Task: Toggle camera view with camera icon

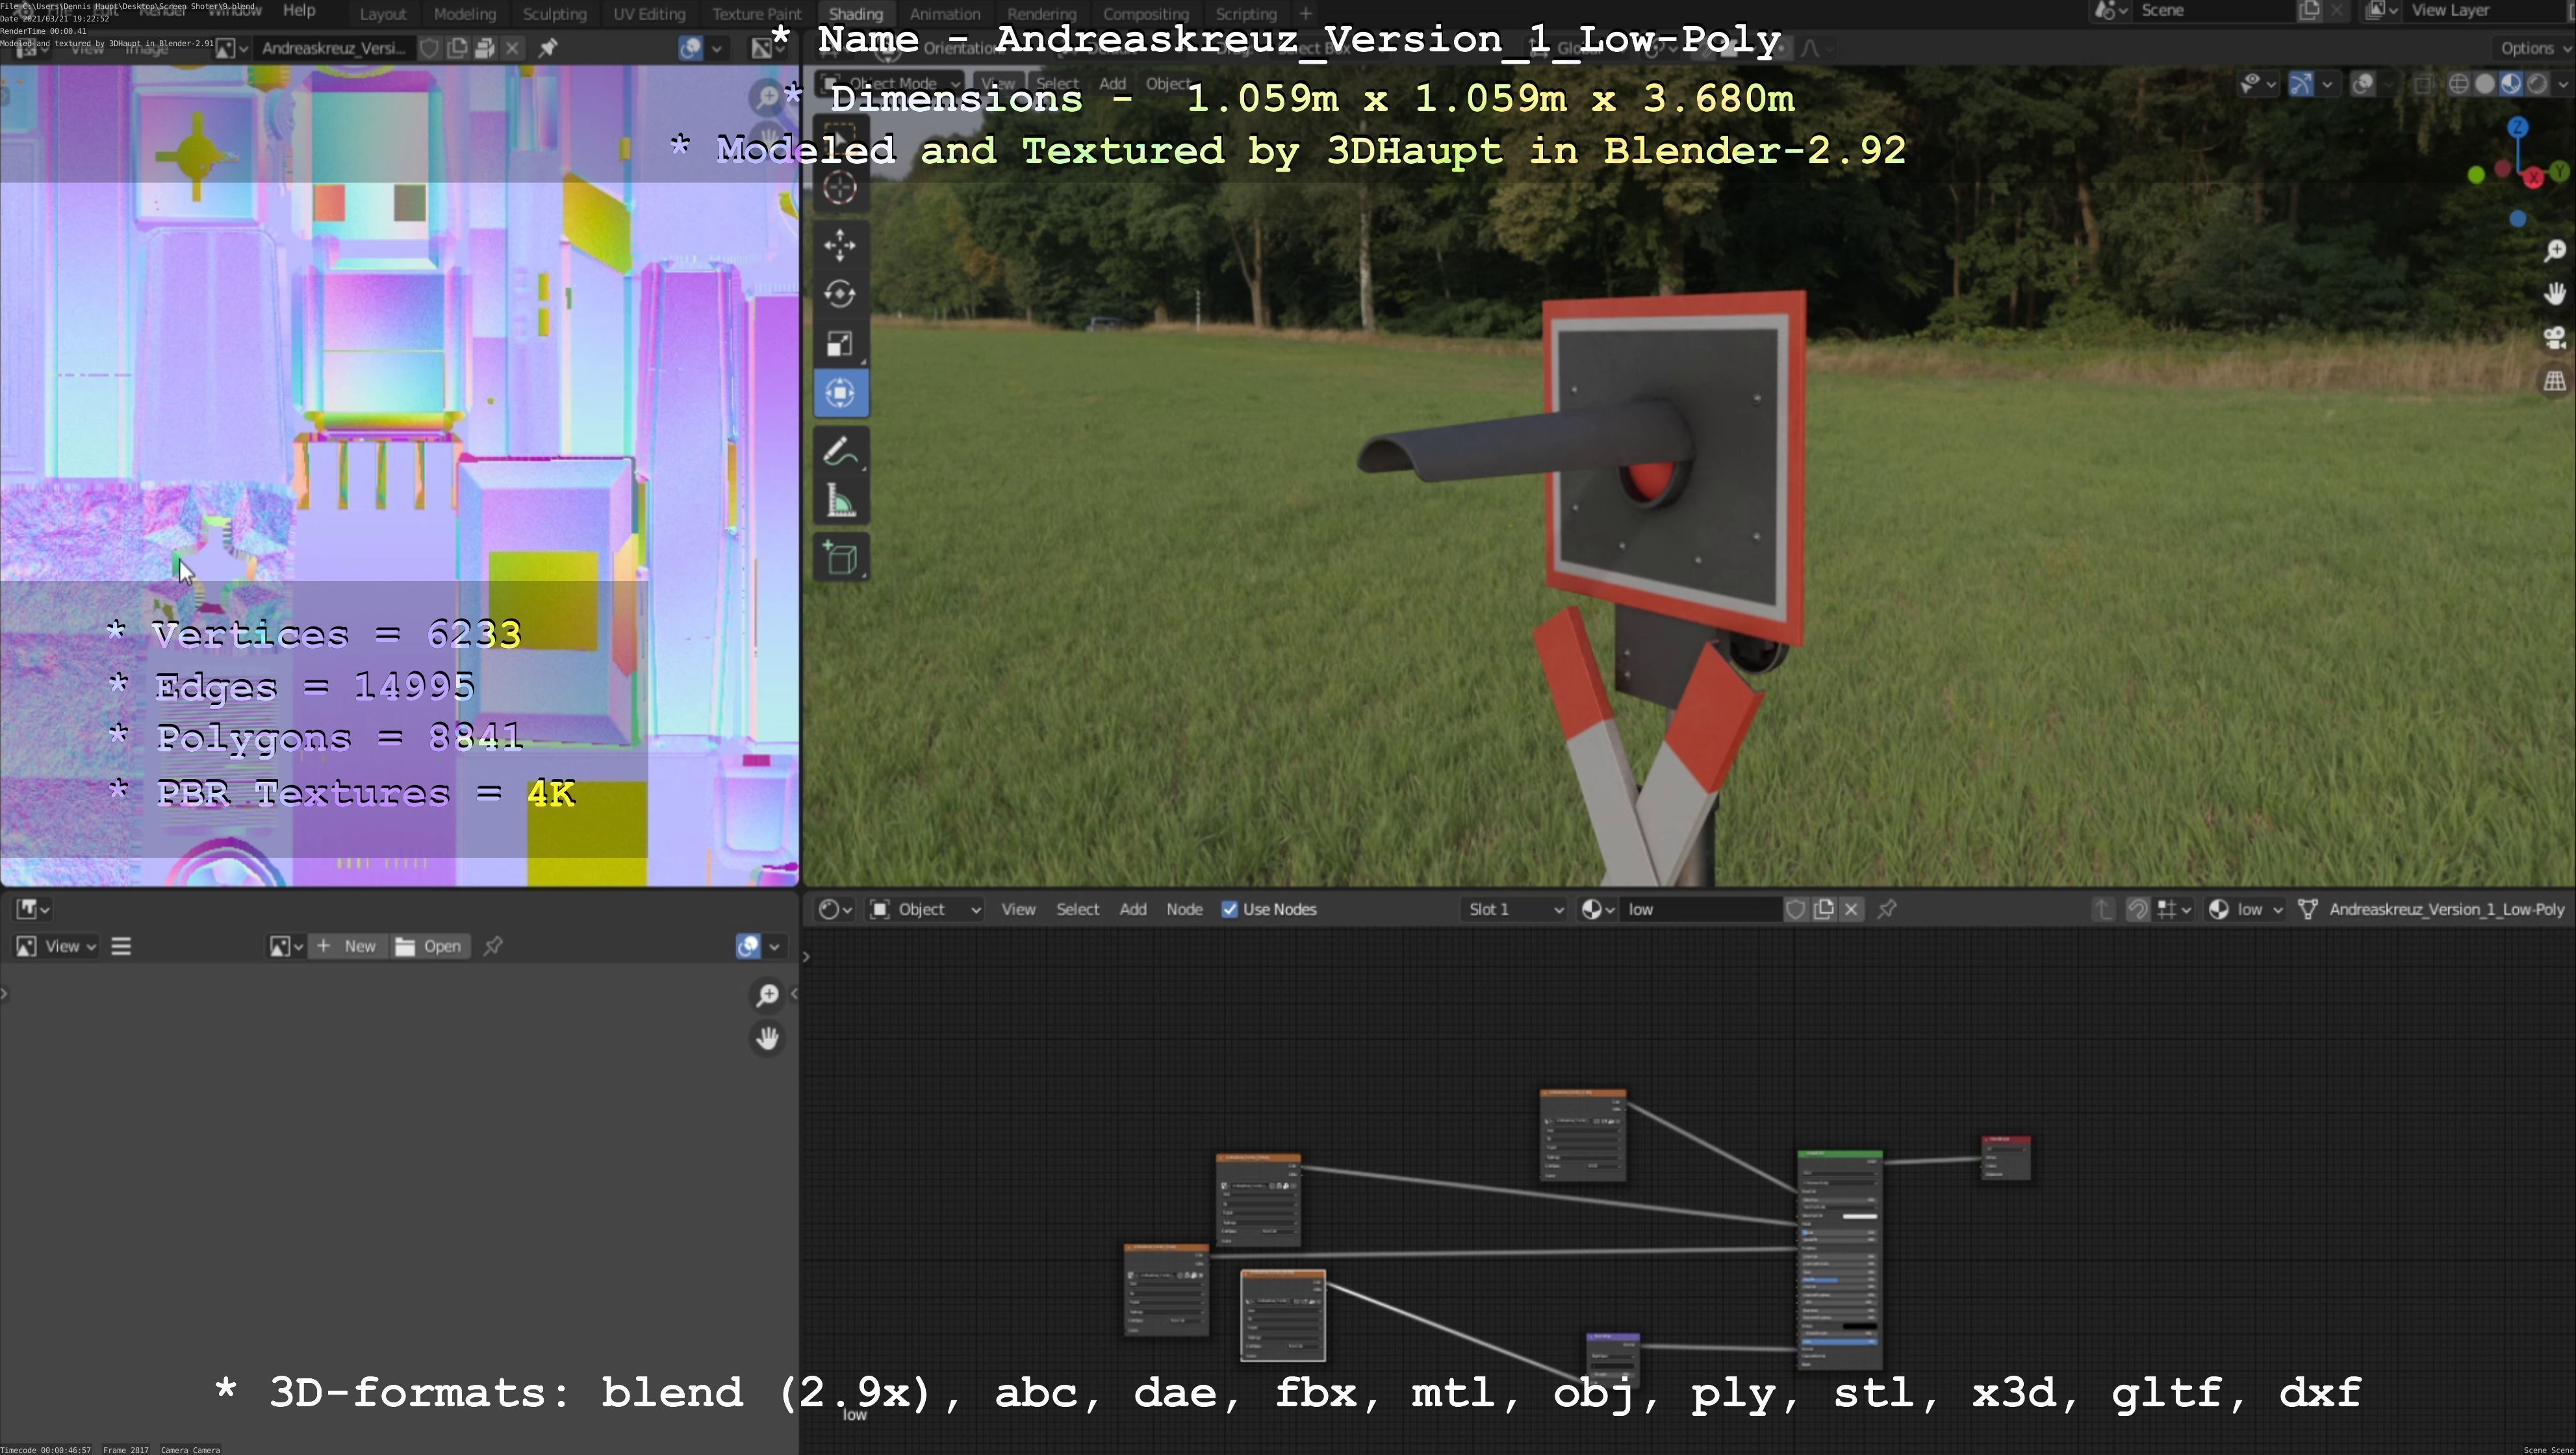Action: point(2555,338)
